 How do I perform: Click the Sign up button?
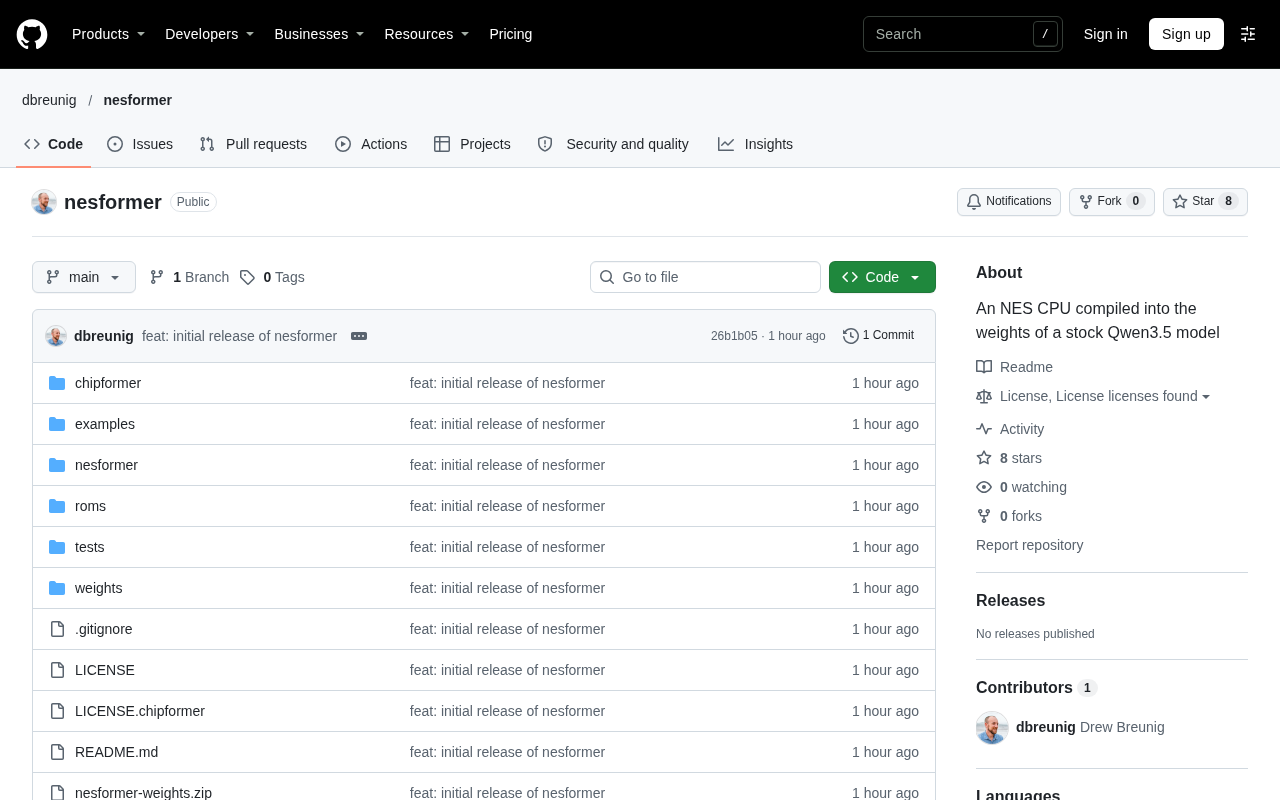click(x=1186, y=34)
